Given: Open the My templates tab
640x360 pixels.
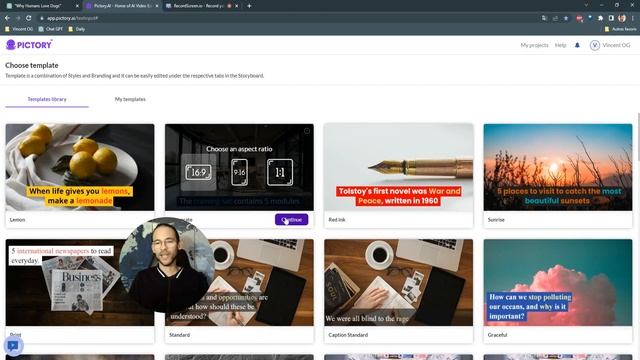Looking at the screenshot, I should pyautogui.click(x=130, y=99).
